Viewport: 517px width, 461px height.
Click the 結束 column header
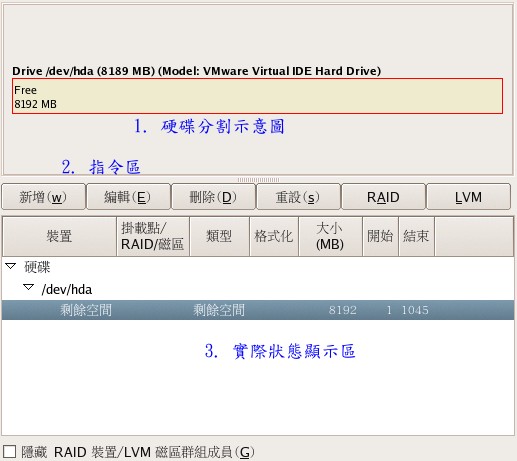tap(416, 236)
